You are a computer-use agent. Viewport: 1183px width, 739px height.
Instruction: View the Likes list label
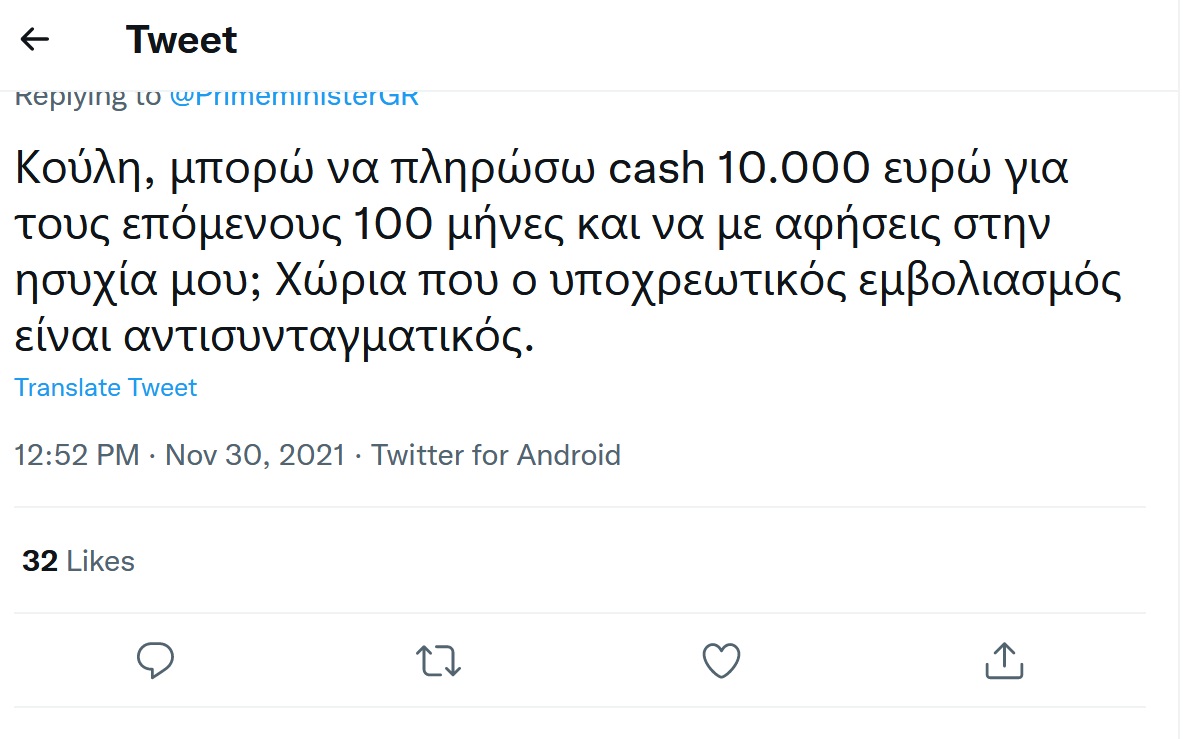point(100,561)
